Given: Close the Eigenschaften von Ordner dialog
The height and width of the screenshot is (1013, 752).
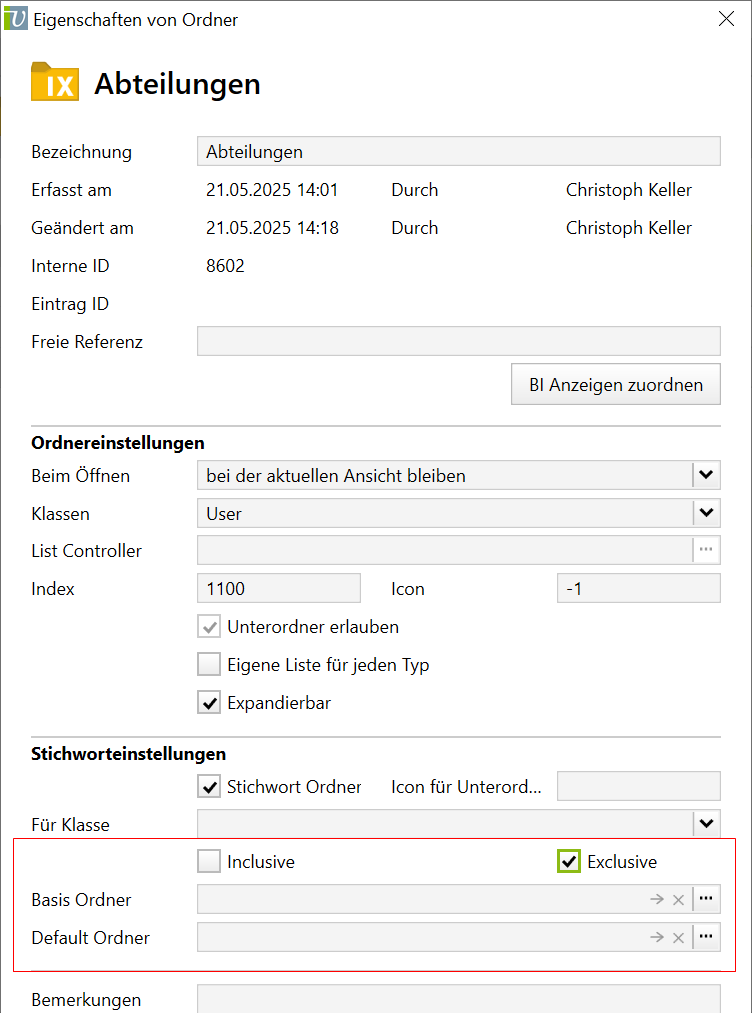Looking at the screenshot, I should (x=726, y=19).
